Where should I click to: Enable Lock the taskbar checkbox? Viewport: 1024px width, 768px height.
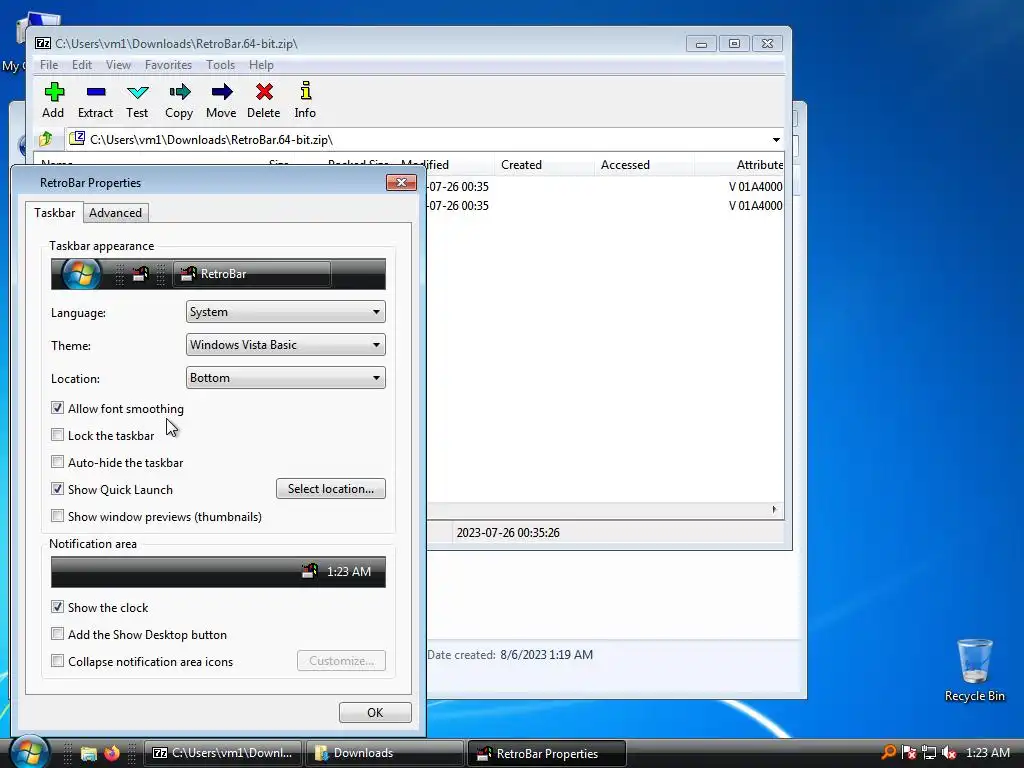[x=57, y=435]
